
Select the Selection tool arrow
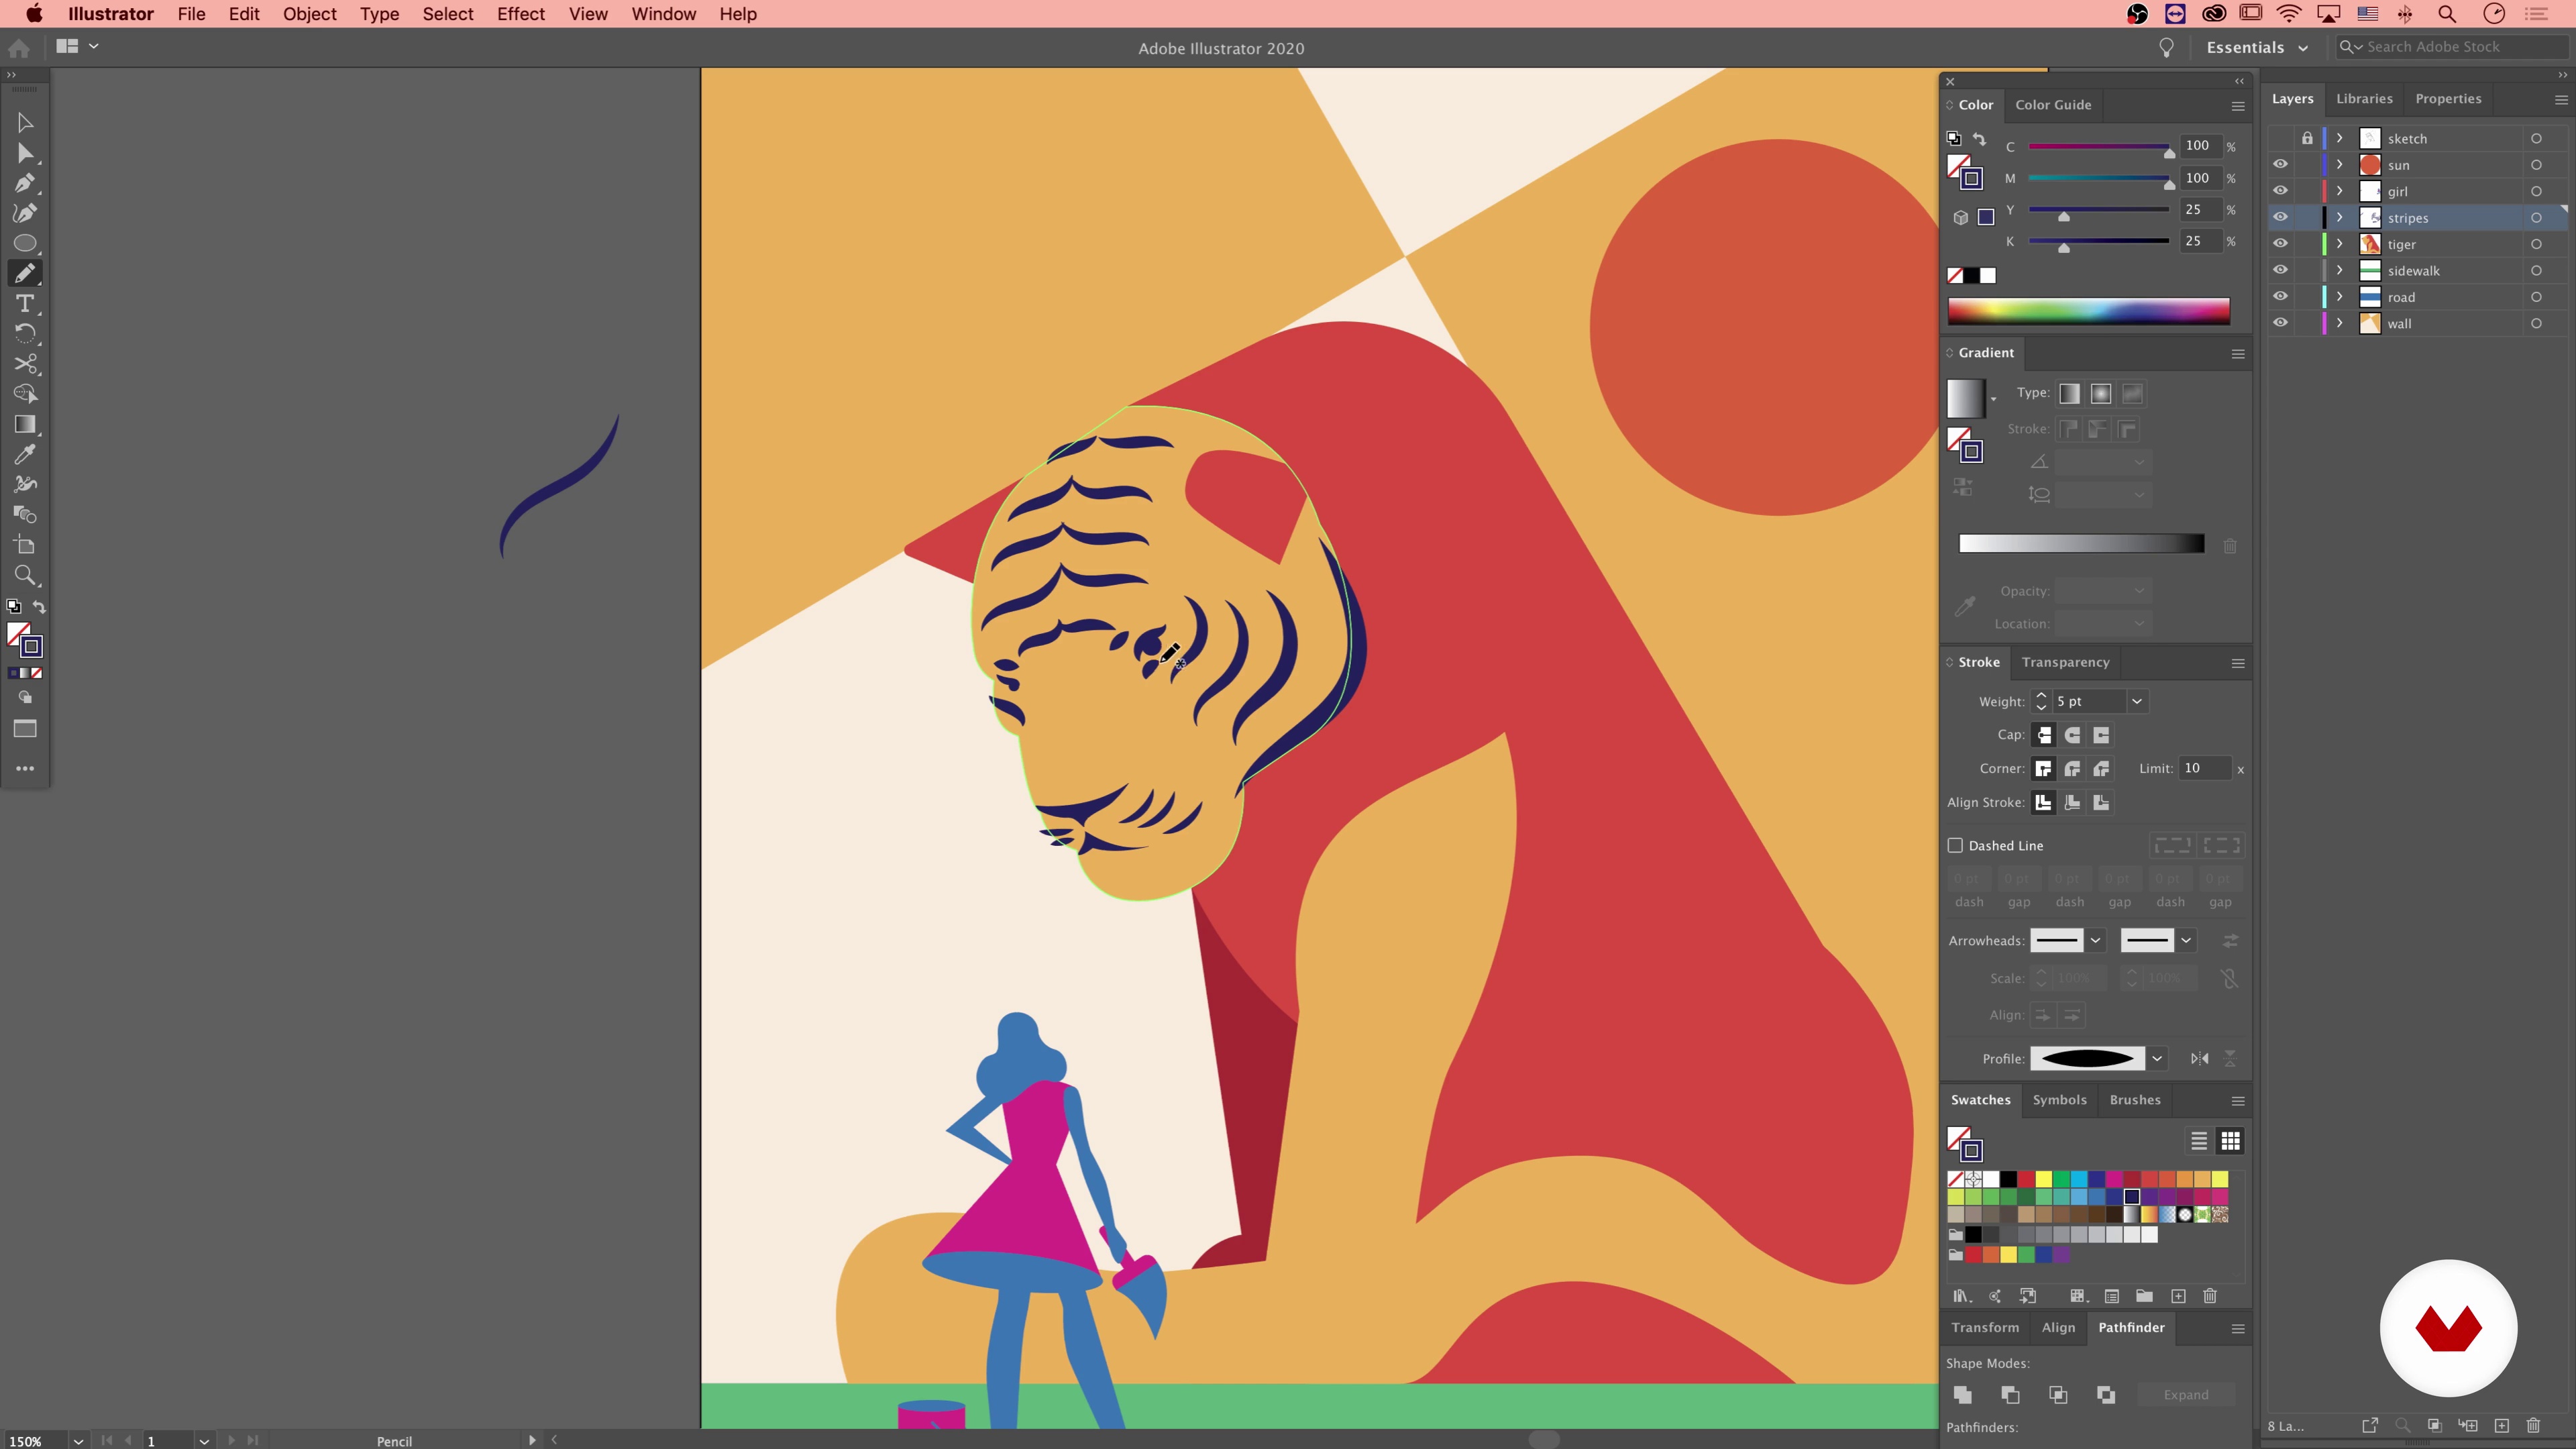(25, 122)
